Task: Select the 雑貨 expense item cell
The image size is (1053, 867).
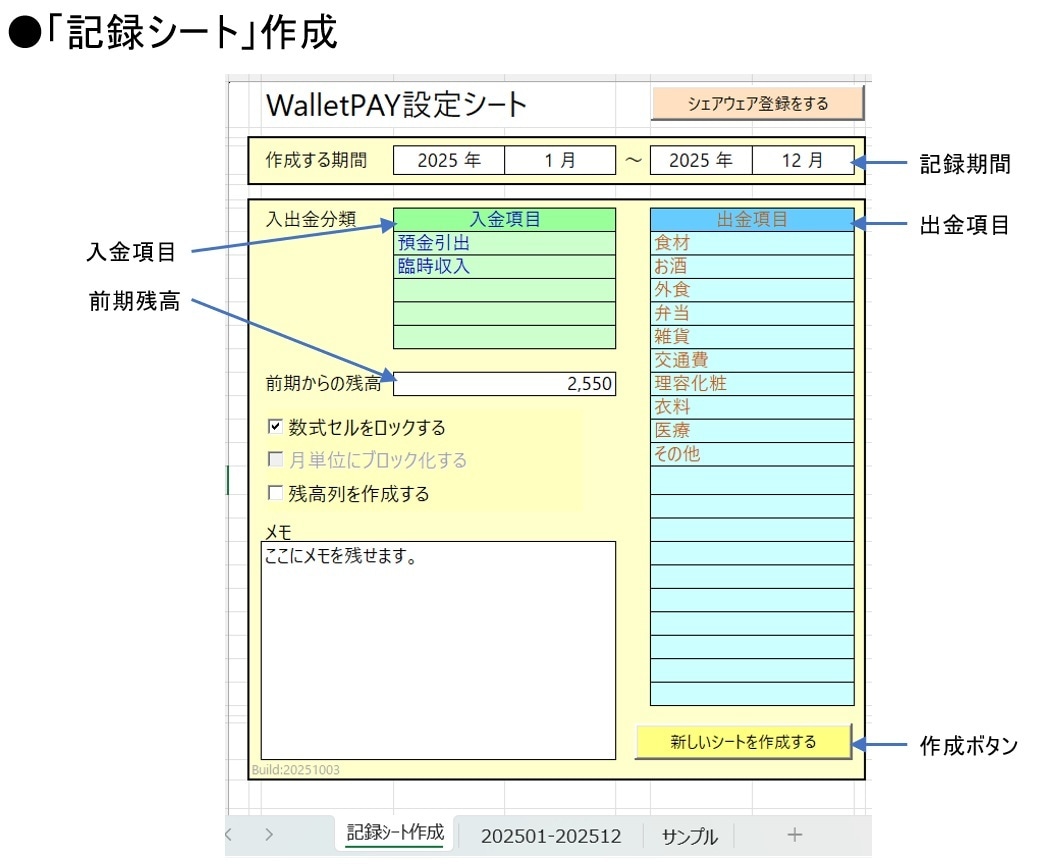Action: tap(752, 336)
